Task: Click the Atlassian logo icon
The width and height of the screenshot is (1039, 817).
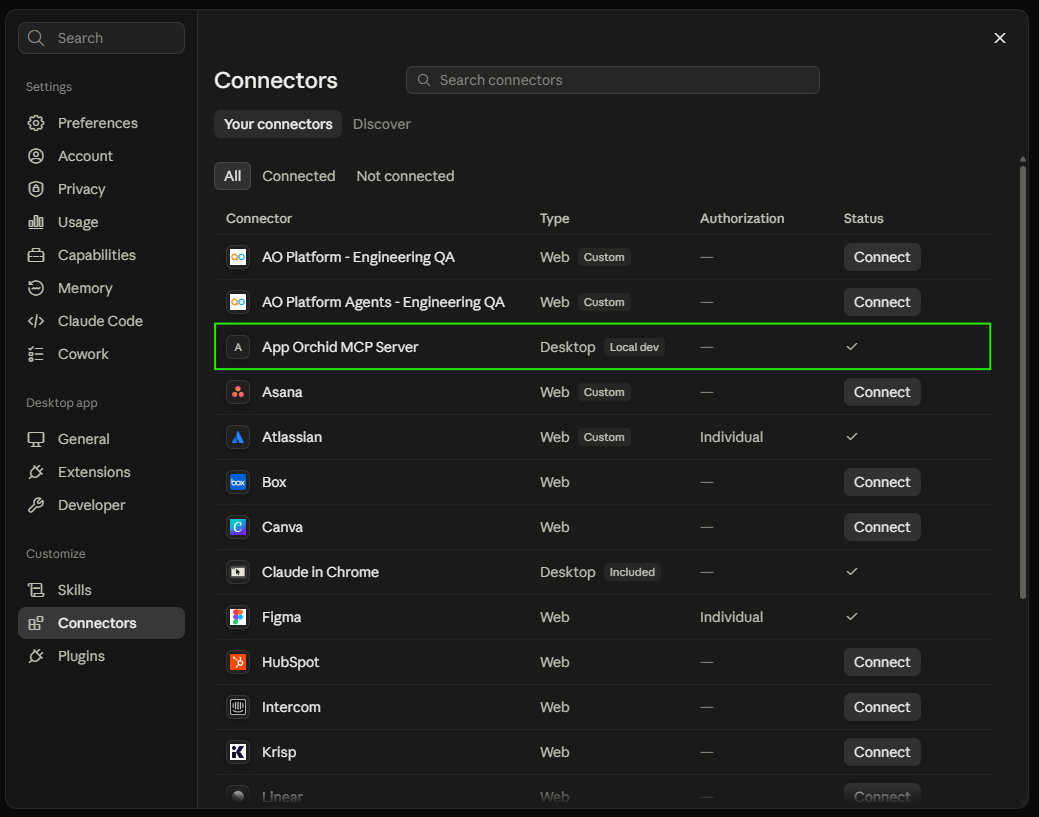Action: click(x=238, y=437)
